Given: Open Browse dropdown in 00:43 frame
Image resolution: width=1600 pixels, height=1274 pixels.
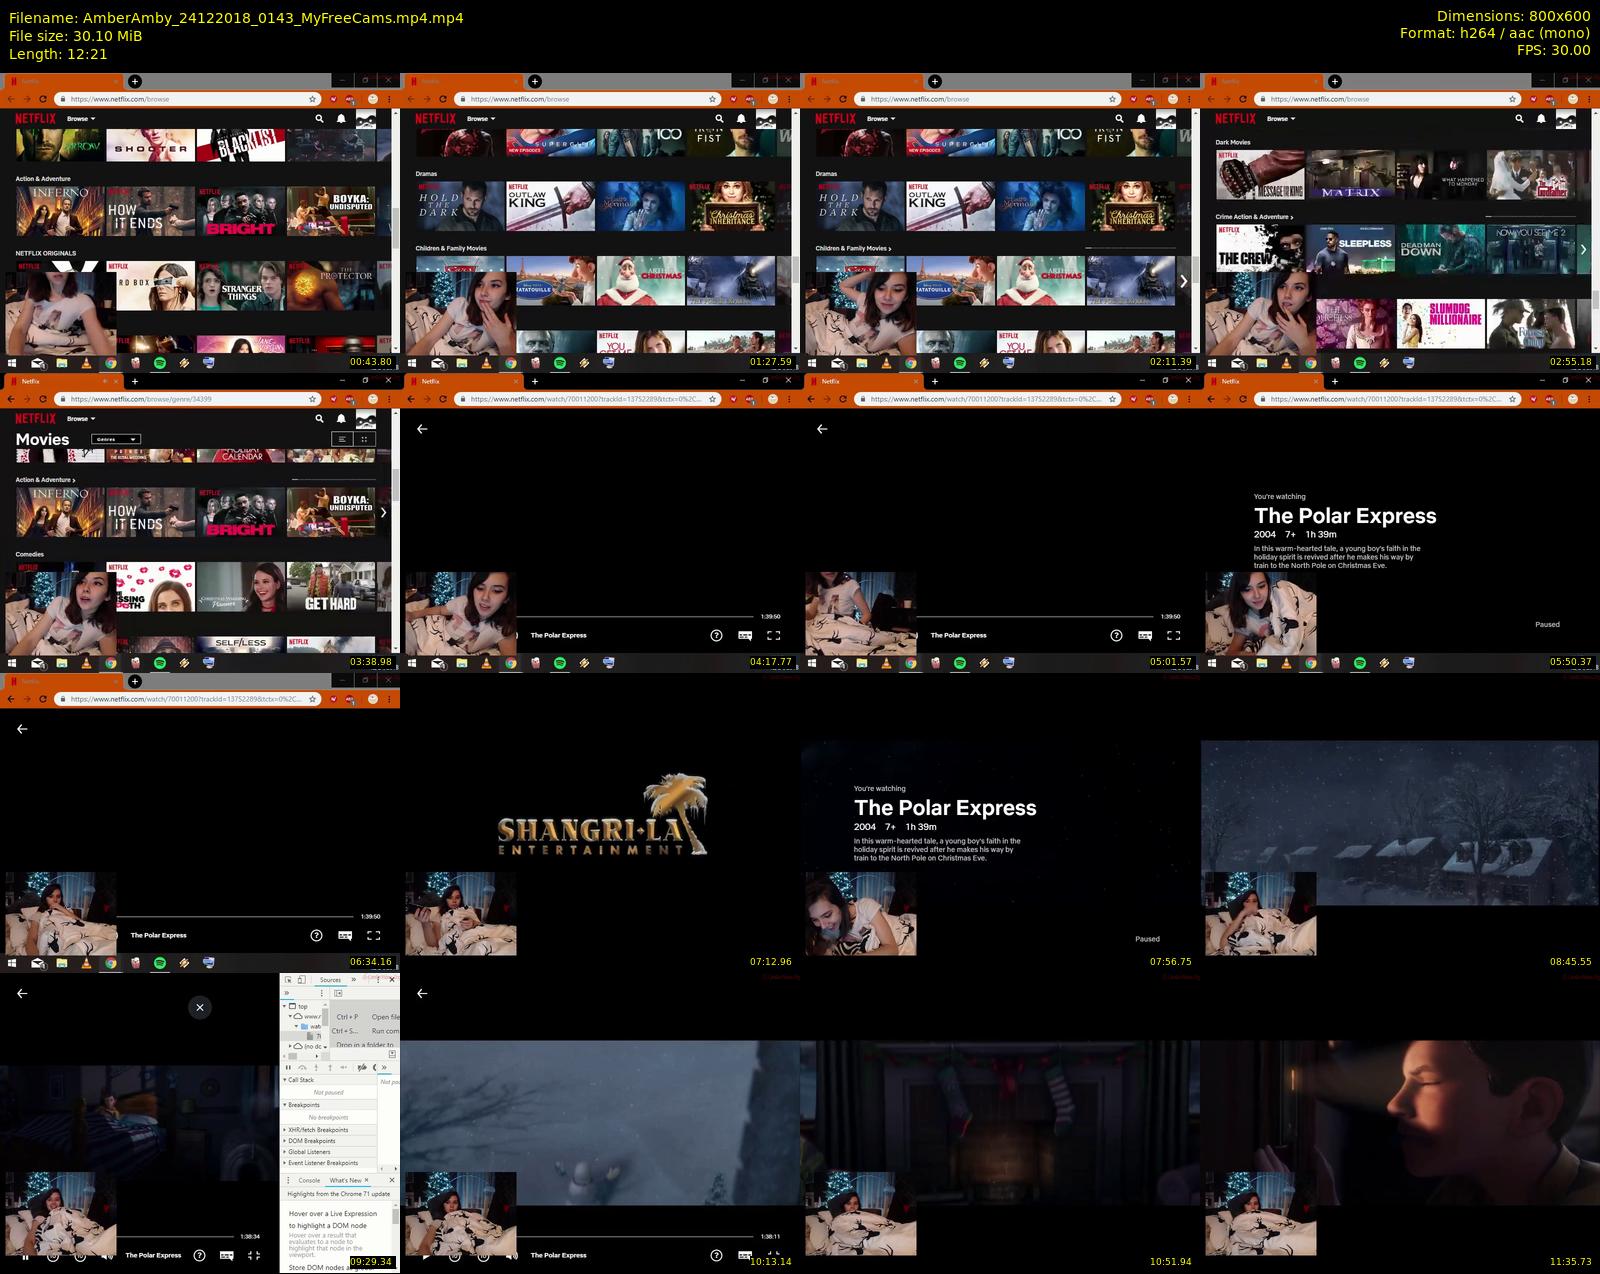Looking at the screenshot, I should pyautogui.click(x=81, y=118).
